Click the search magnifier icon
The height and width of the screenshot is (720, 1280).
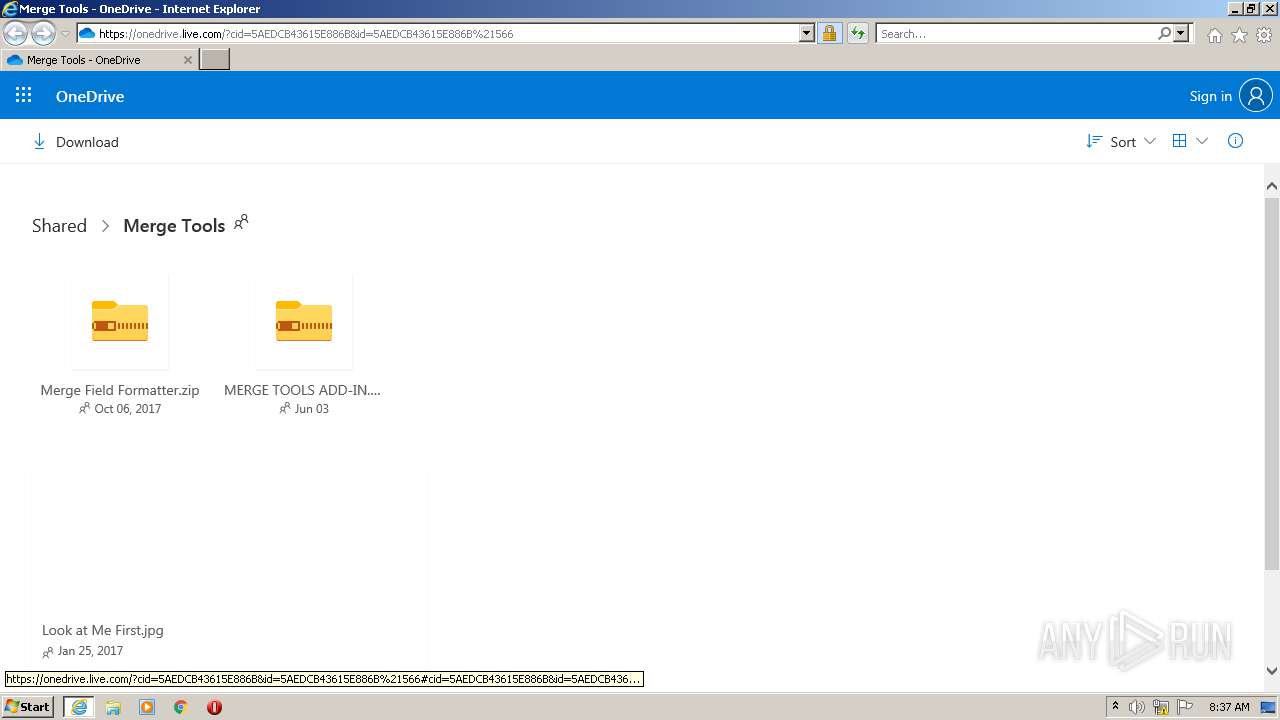click(x=1164, y=33)
